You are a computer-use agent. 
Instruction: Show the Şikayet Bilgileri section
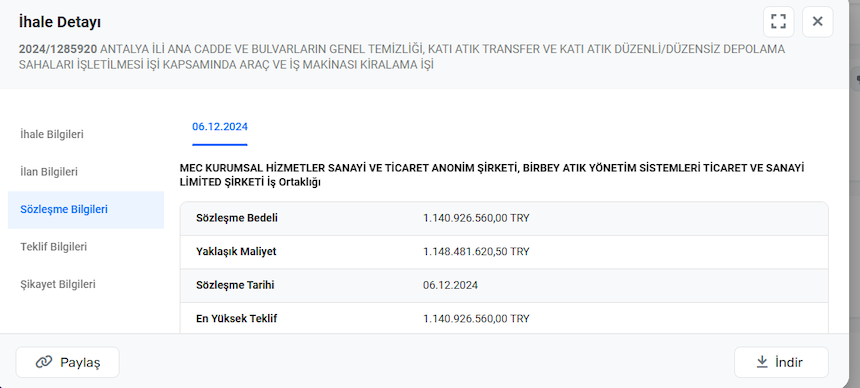(58, 284)
